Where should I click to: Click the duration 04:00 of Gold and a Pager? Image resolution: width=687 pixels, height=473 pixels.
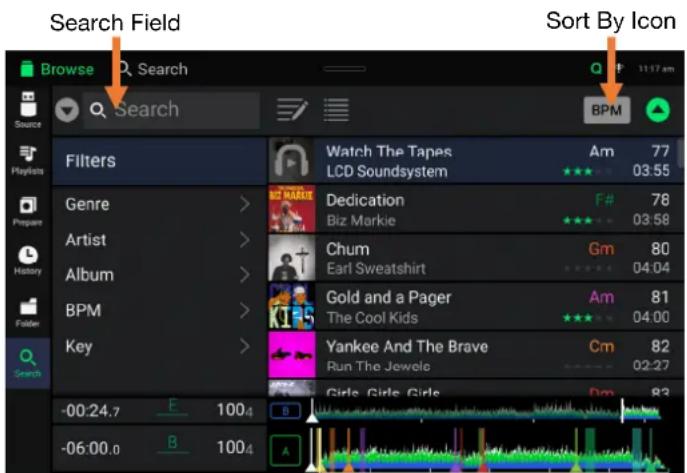click(651, 317)
